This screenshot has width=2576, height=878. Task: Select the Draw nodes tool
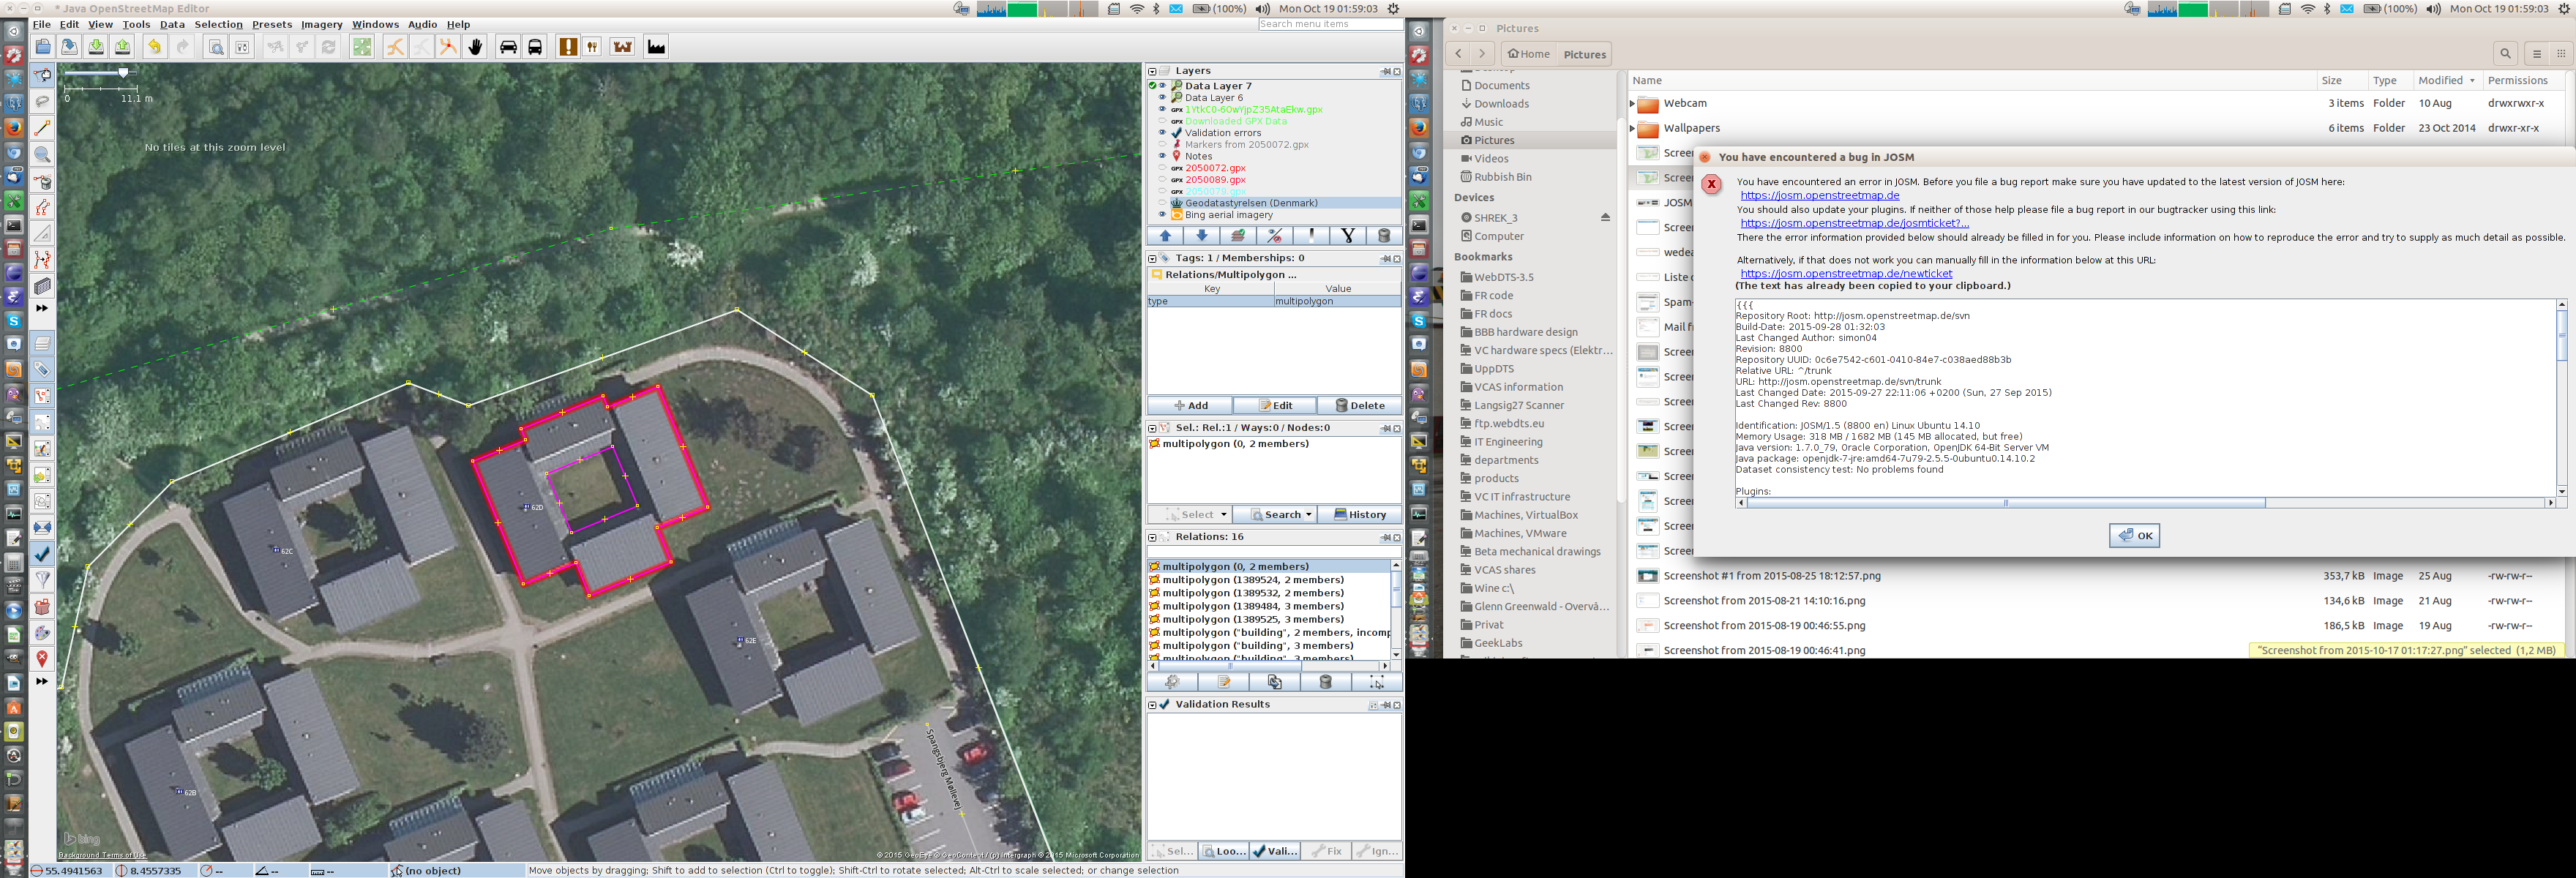pos(42,128)
